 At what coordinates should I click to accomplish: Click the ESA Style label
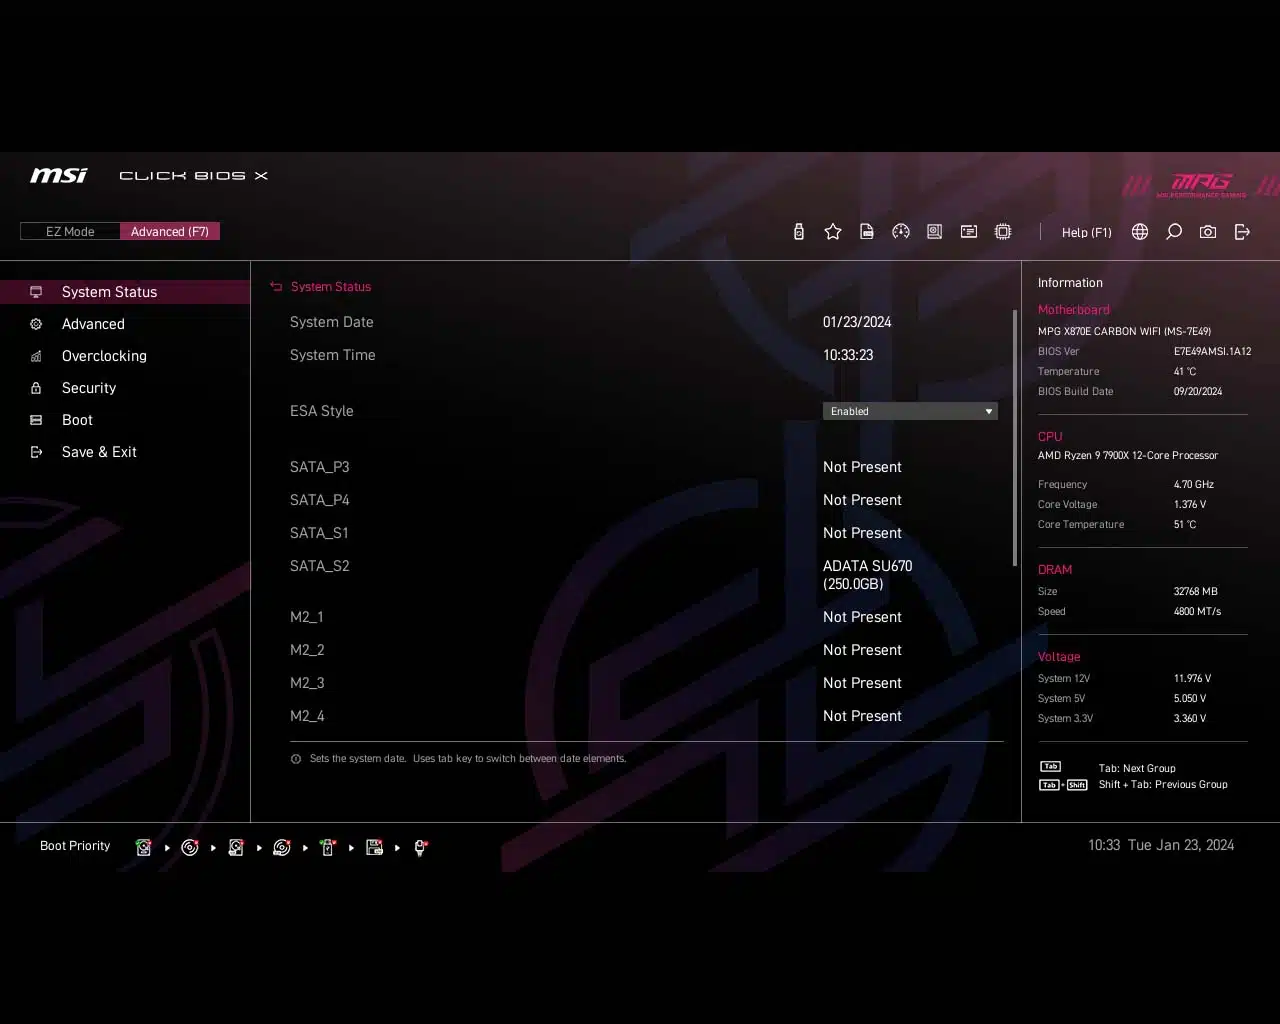321,411
